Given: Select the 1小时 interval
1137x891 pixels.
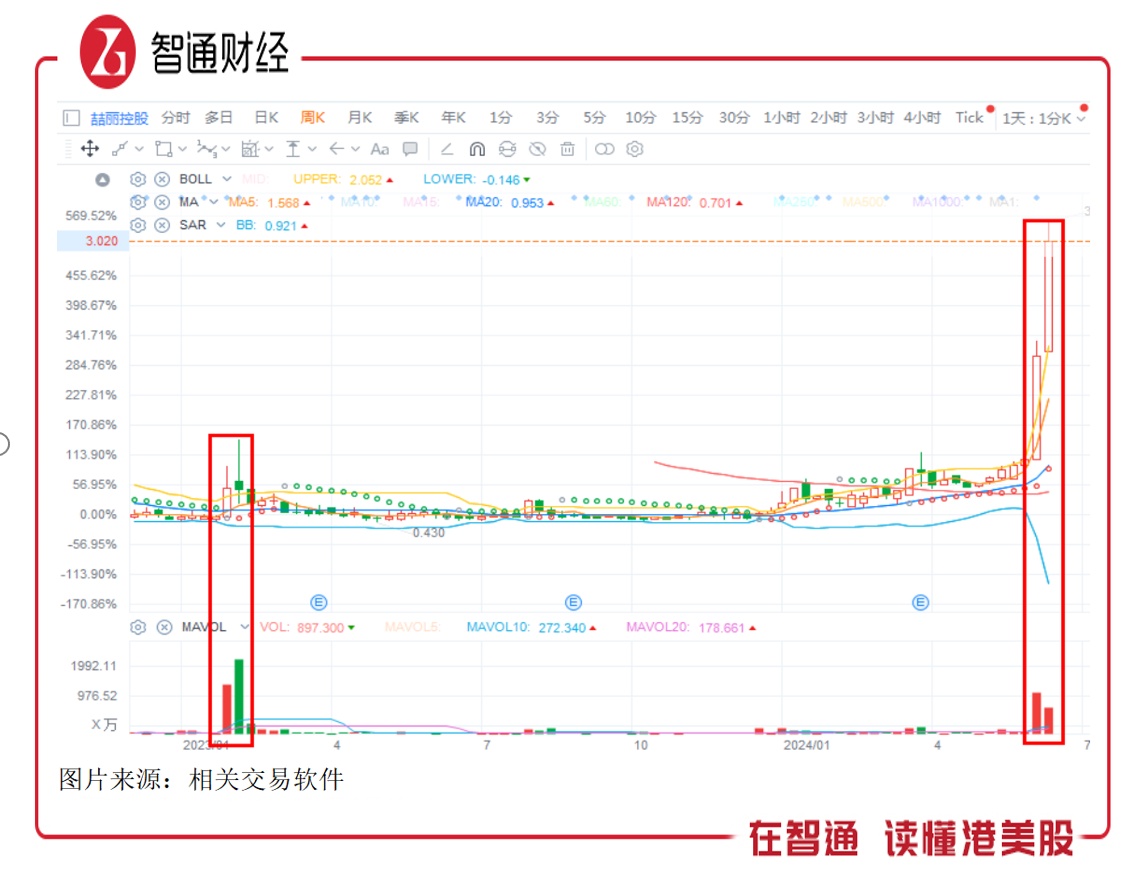Looking at the screenshot, I should (x=782, y=117).
